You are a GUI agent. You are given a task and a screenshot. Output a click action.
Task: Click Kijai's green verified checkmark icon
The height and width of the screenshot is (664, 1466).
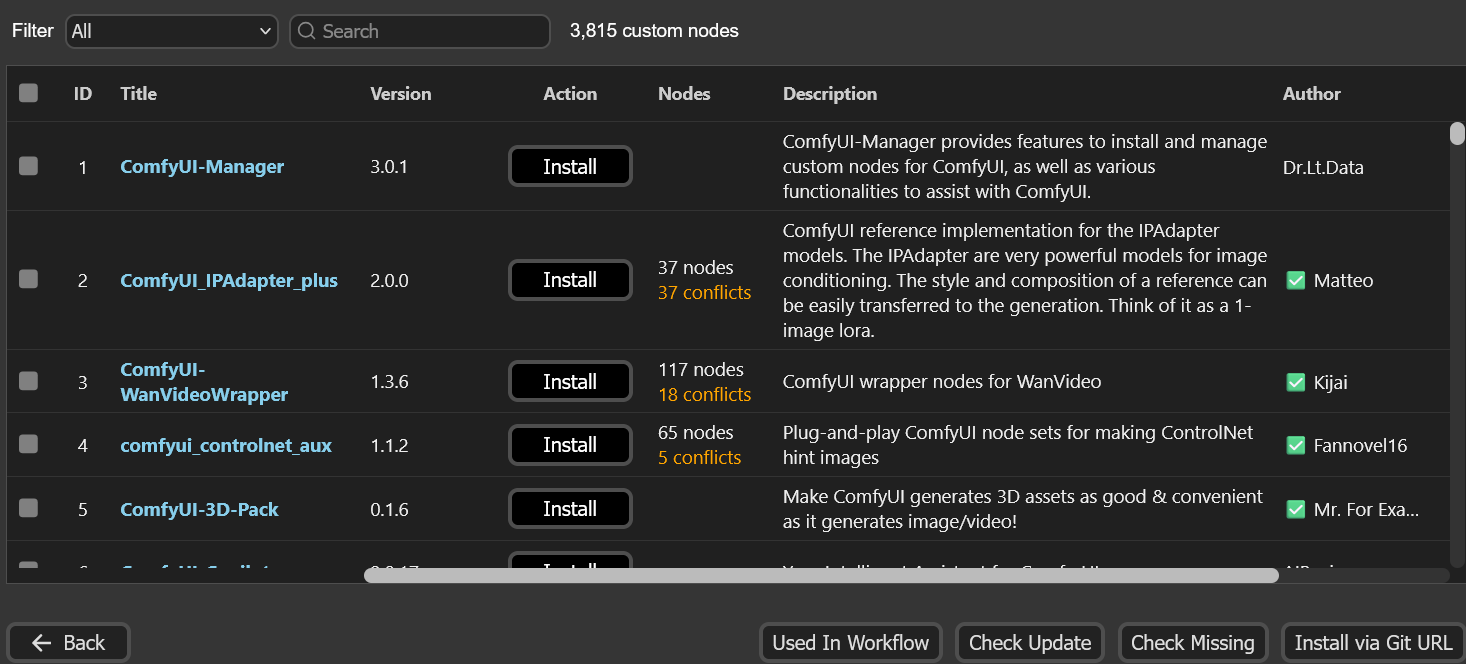click(x=1295, y=382)
